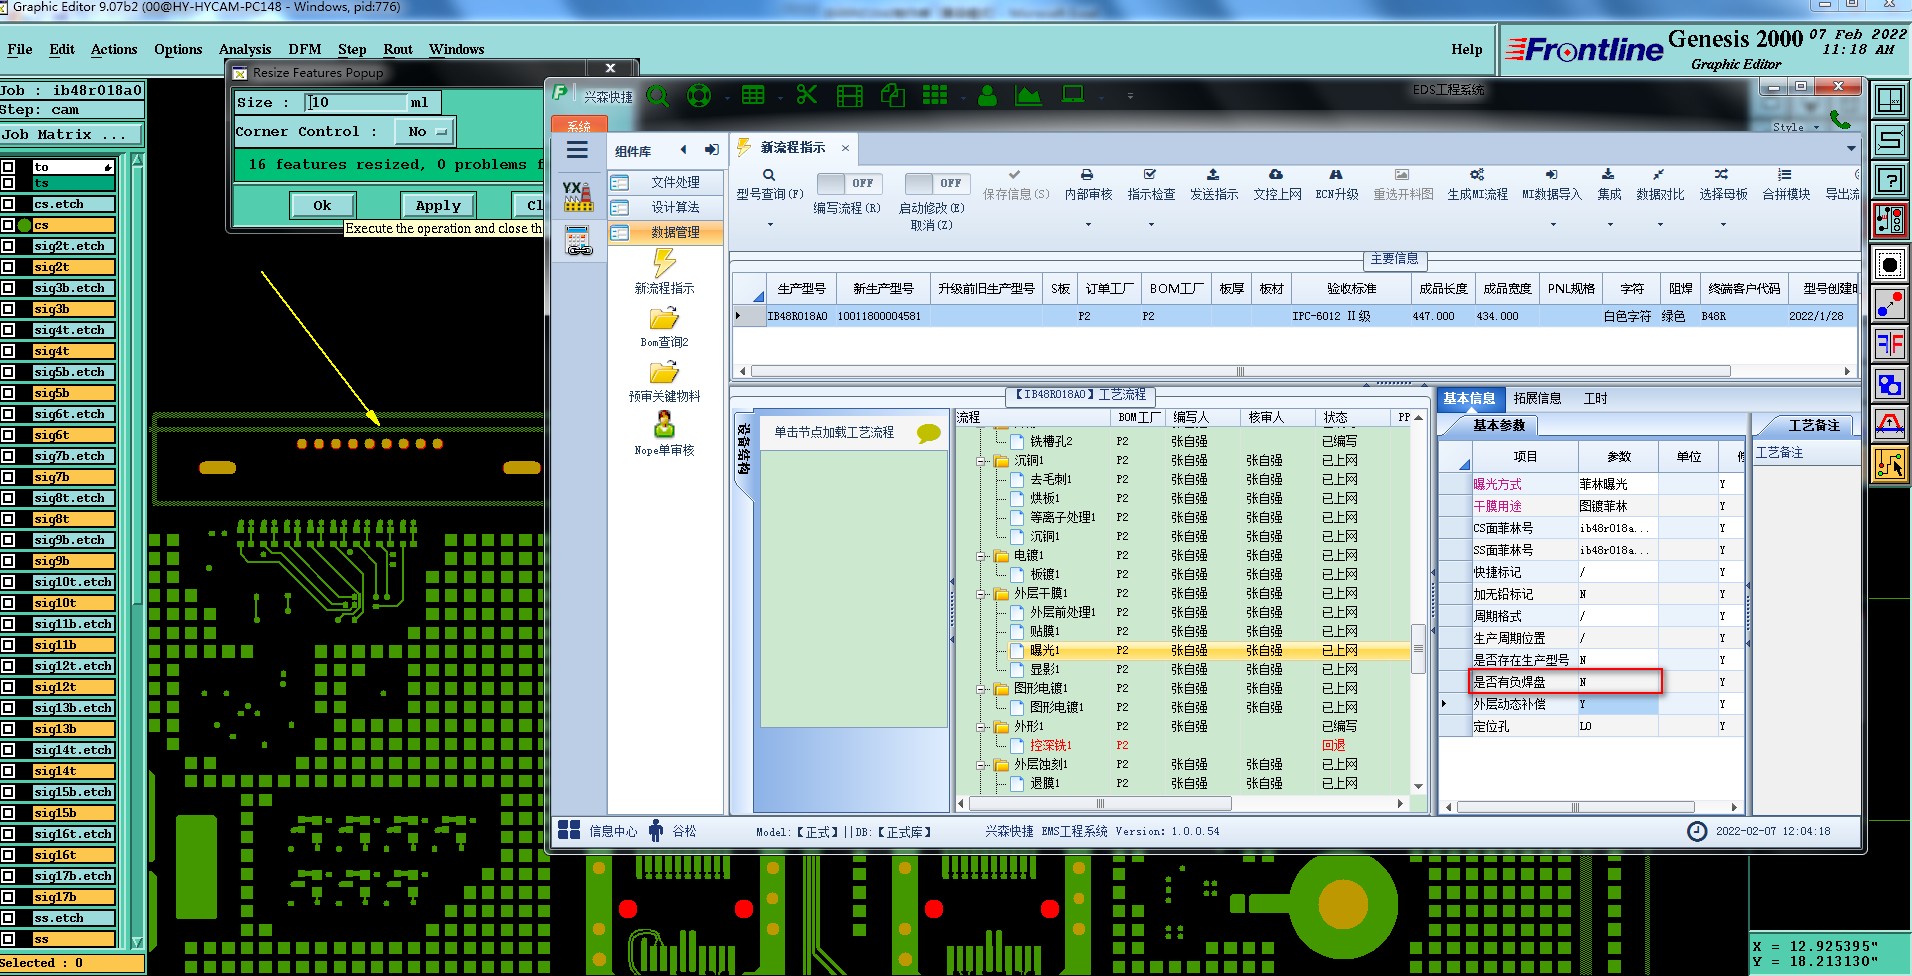Toggle the checkbox for layer sig2t
Image resolution: width=1912 pixels, height=976 pixels.
point(8,267)
